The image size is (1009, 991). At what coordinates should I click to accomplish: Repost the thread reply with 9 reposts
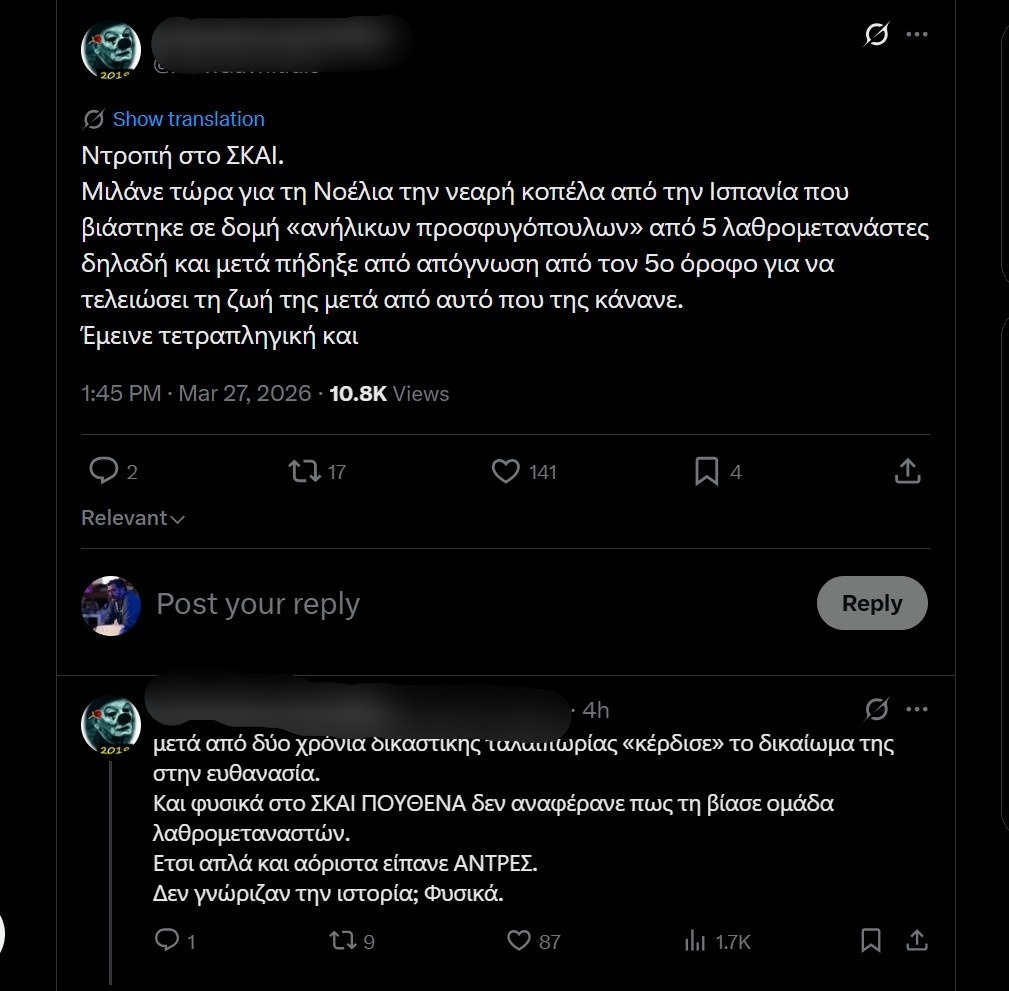click(342, 940)
